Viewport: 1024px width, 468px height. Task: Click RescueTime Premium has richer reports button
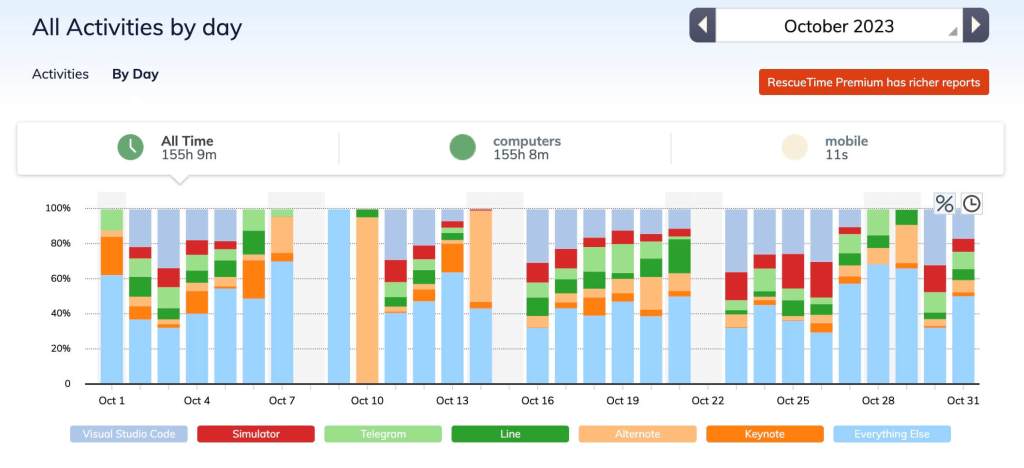tap(874, 82)
